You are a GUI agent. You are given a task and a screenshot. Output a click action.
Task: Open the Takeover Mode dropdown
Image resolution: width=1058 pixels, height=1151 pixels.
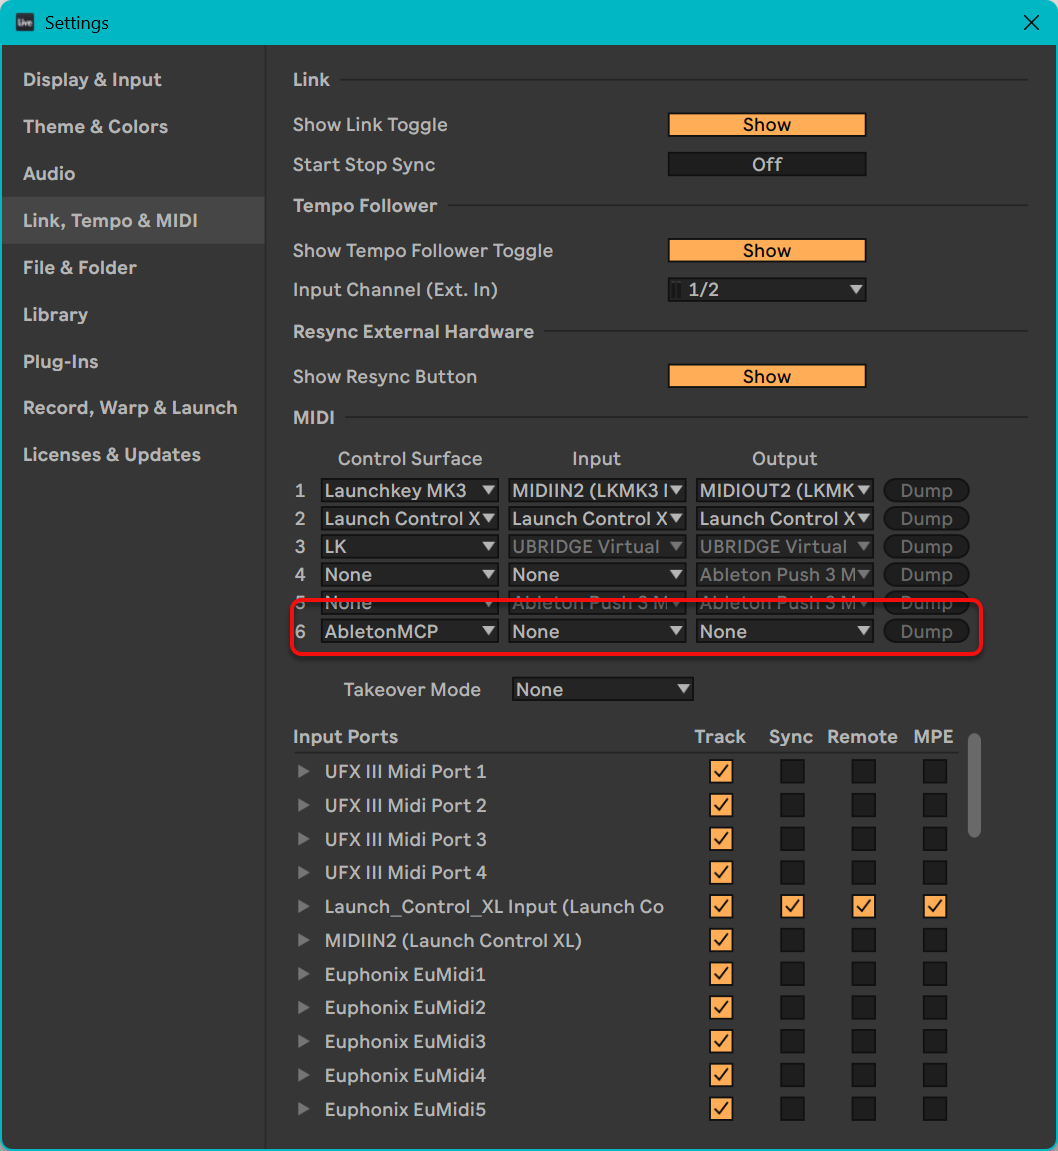(602, 690)
